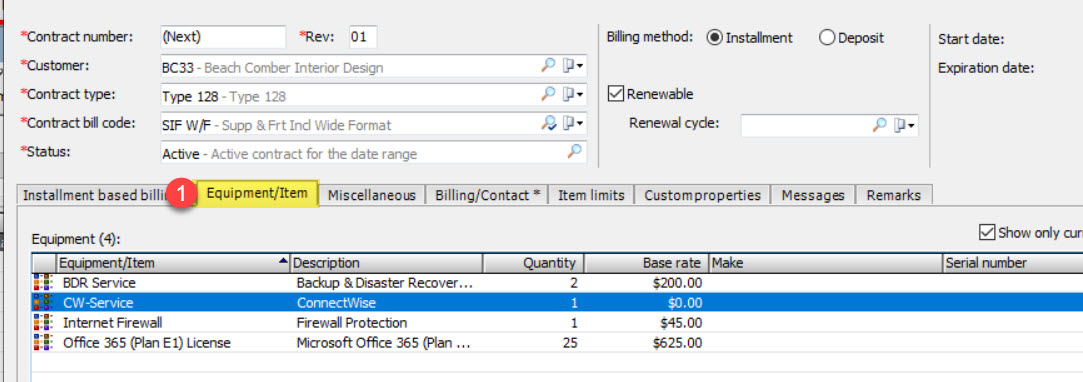Click the Internet Firewall row item icon
The height and width of the screenshot is (382, 1083).
pyautogui.click(x=44, y=323)
